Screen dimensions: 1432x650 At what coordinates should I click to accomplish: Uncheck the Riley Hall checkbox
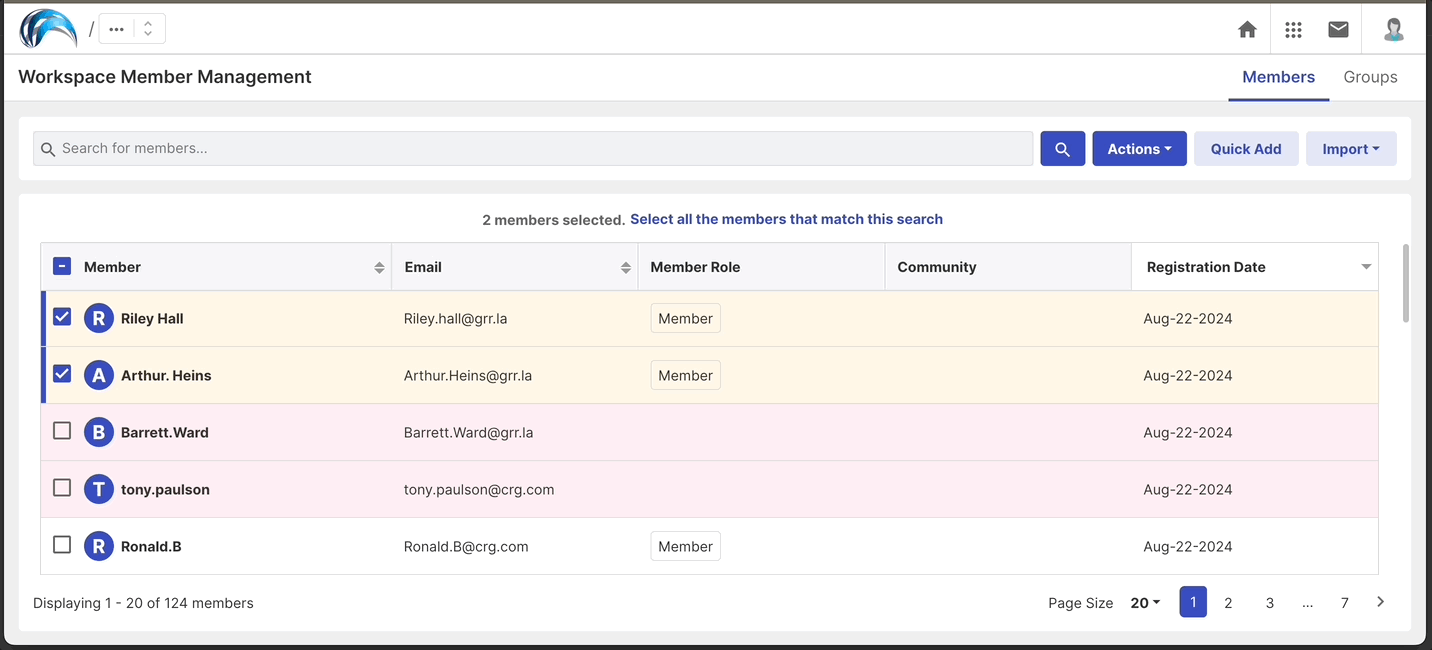coord(62,317)
